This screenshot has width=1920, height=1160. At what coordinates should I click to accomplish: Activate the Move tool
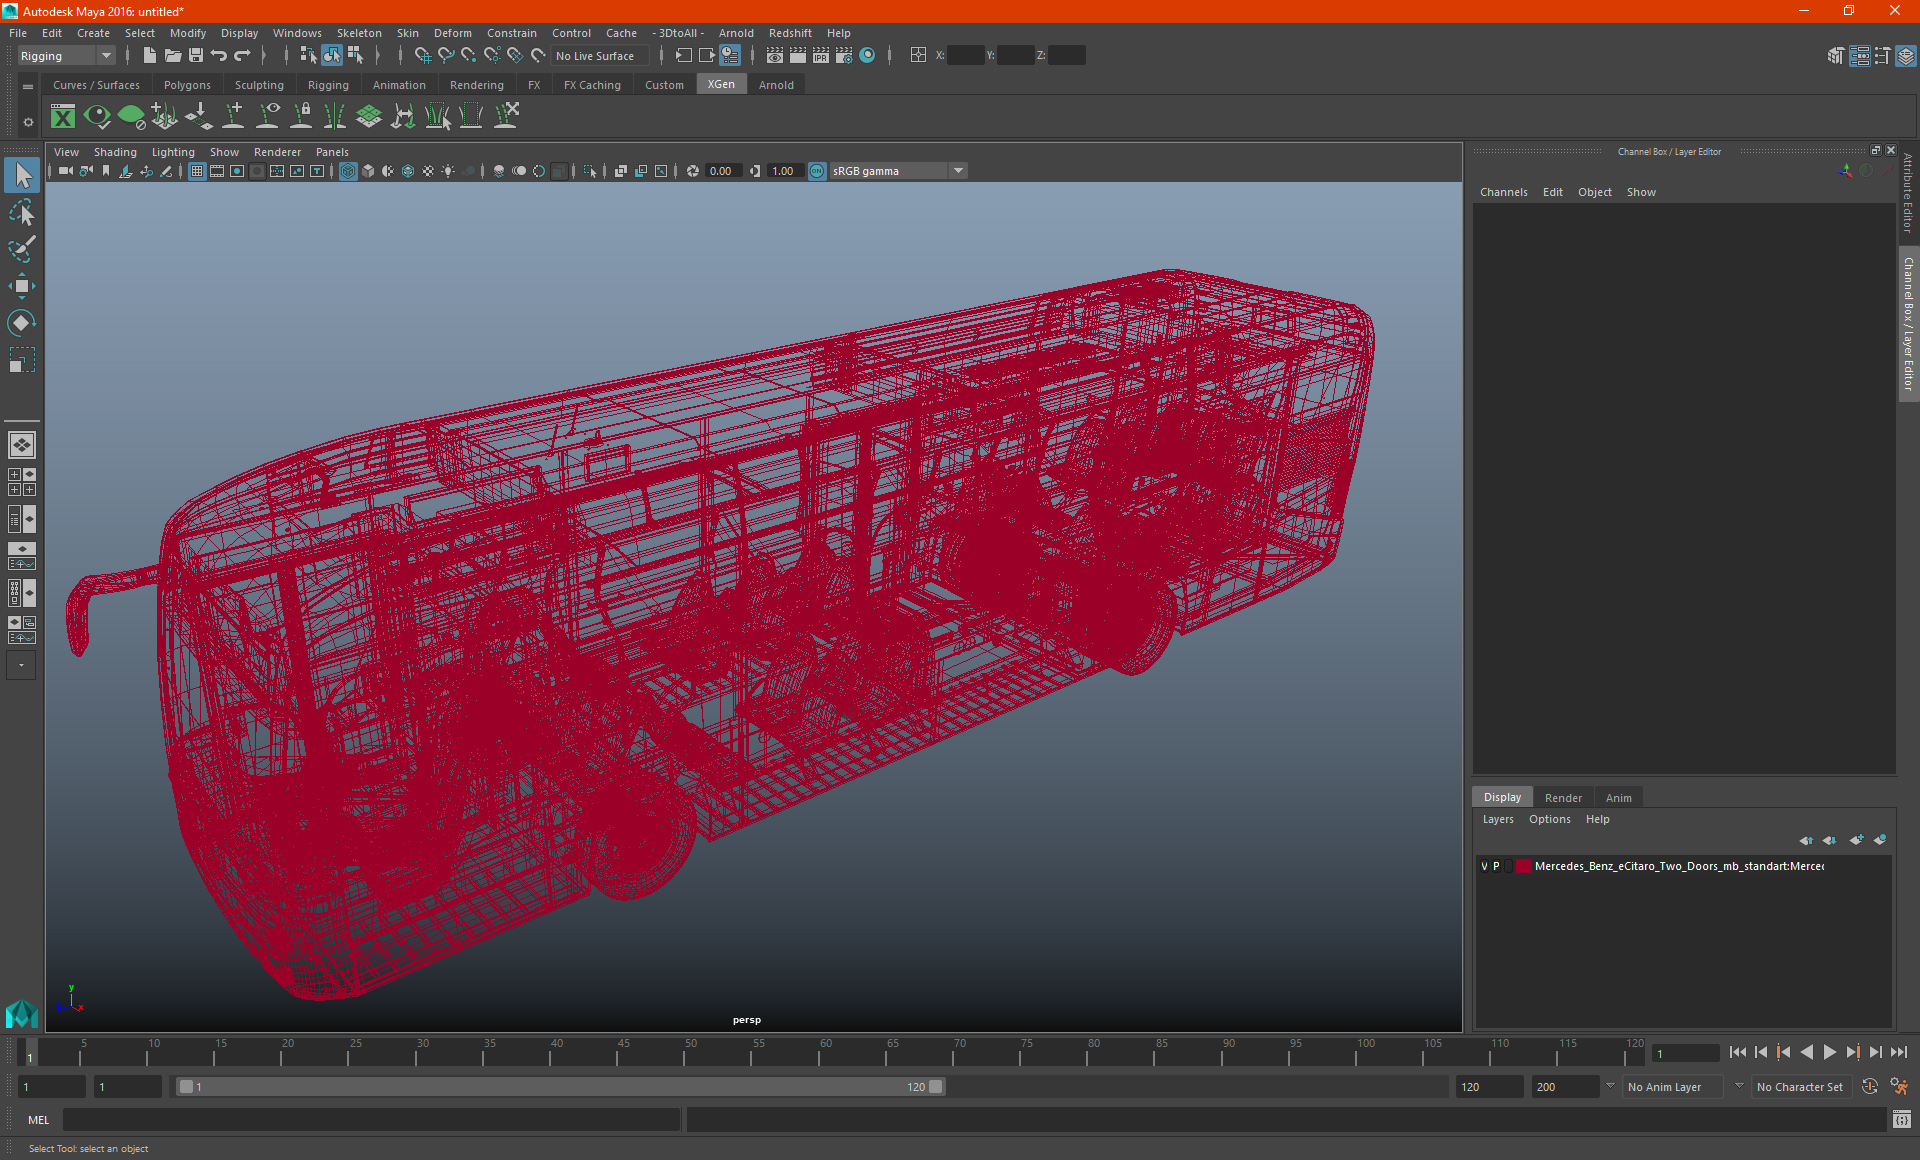click(x=21, y=286)
